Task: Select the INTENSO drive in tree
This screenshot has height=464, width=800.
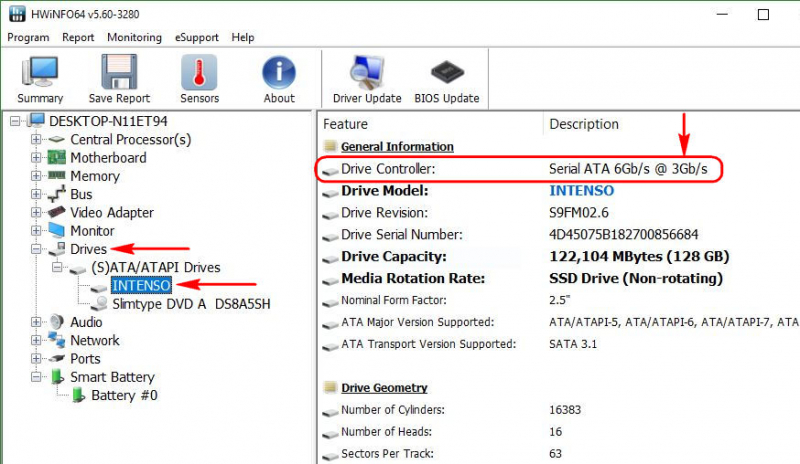Action: point(141,285)
